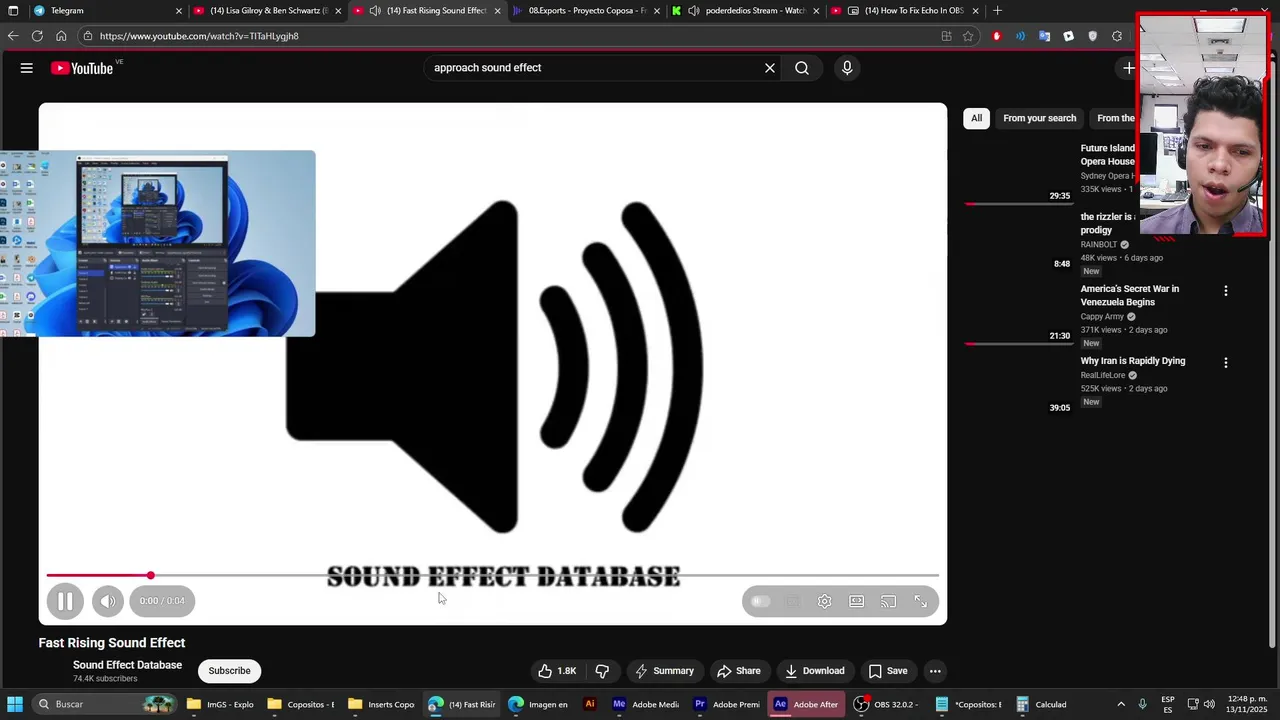Open options for 'Why Iran is Rapidly Dying'
The width and height of the screenshot is (1280, 720).
pos(1226,363)
